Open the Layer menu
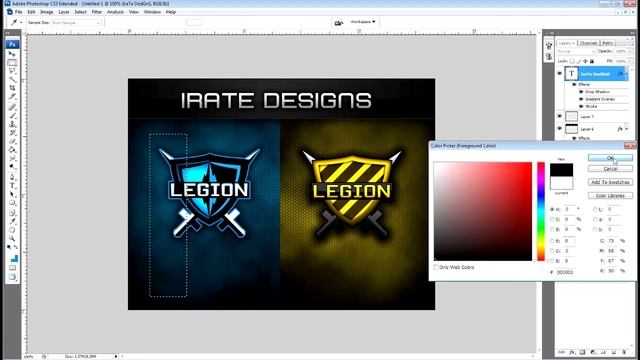 tap(64, 12)
